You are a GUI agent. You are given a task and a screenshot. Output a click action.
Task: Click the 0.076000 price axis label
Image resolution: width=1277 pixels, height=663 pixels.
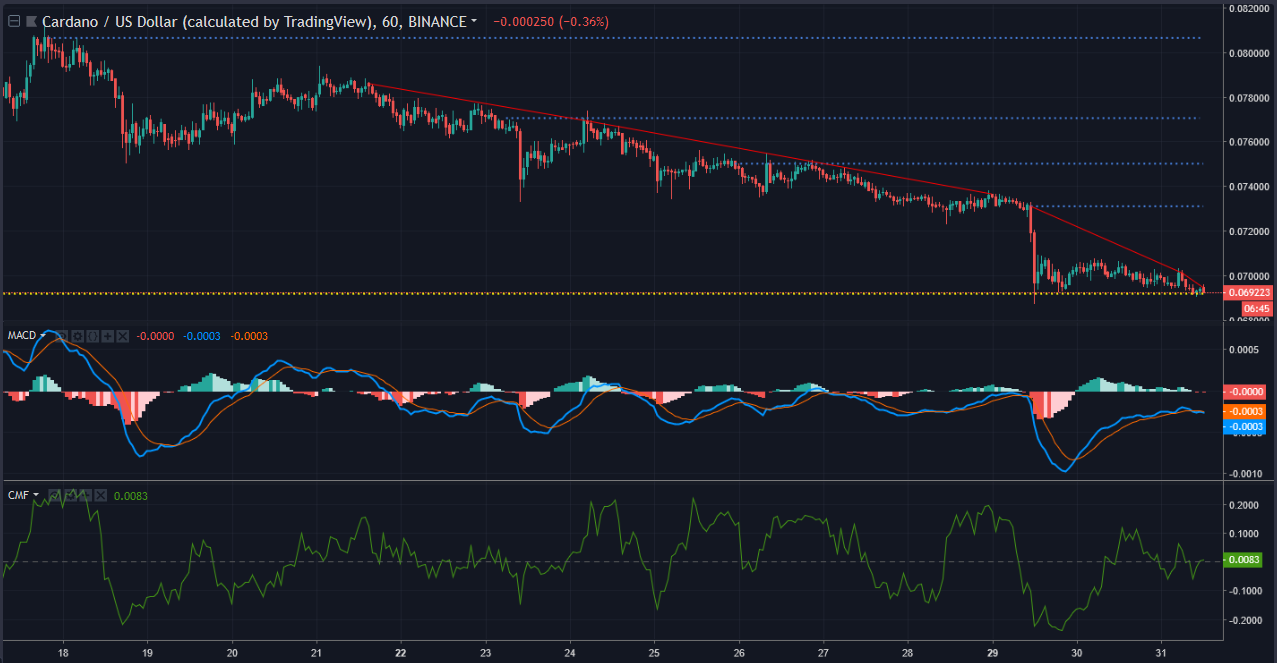(1251, 142)
